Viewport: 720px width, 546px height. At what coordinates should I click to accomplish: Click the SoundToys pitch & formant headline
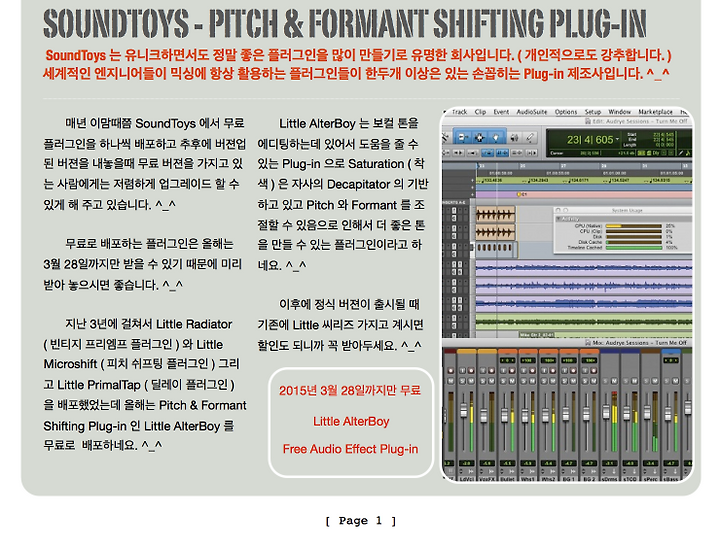[345, 23]
